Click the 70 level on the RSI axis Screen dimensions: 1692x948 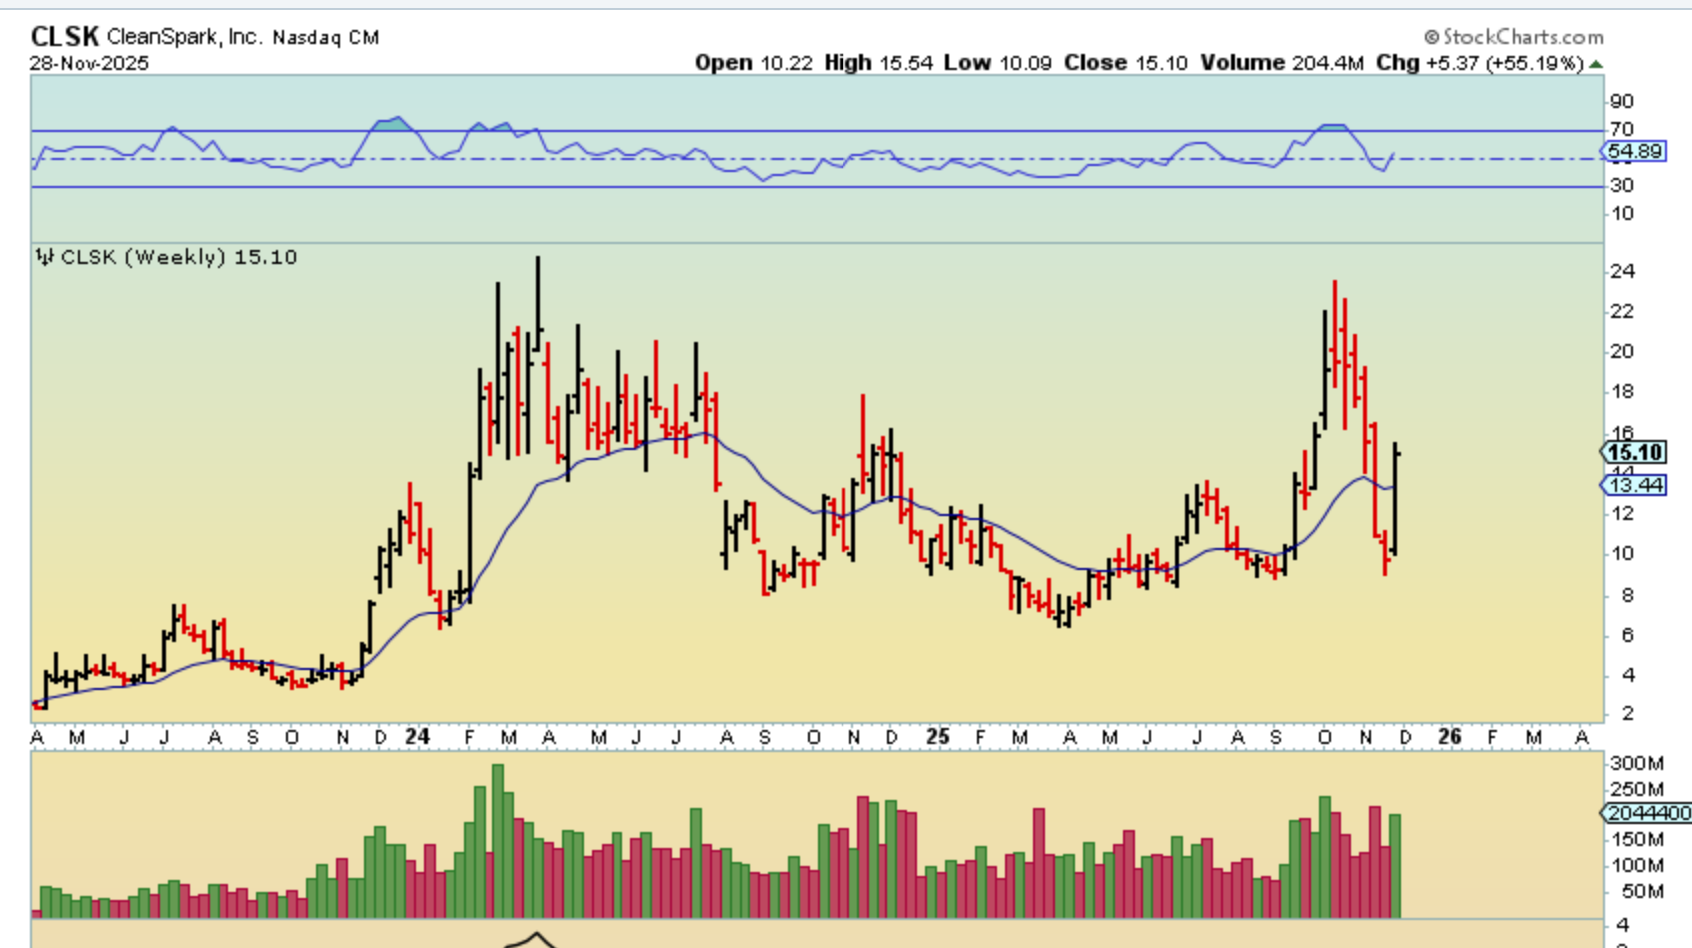(x=1622, y=129)
